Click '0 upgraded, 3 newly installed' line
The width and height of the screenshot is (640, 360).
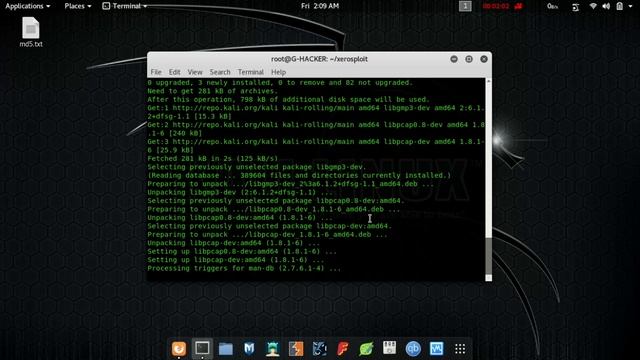[x=280, y=83]
